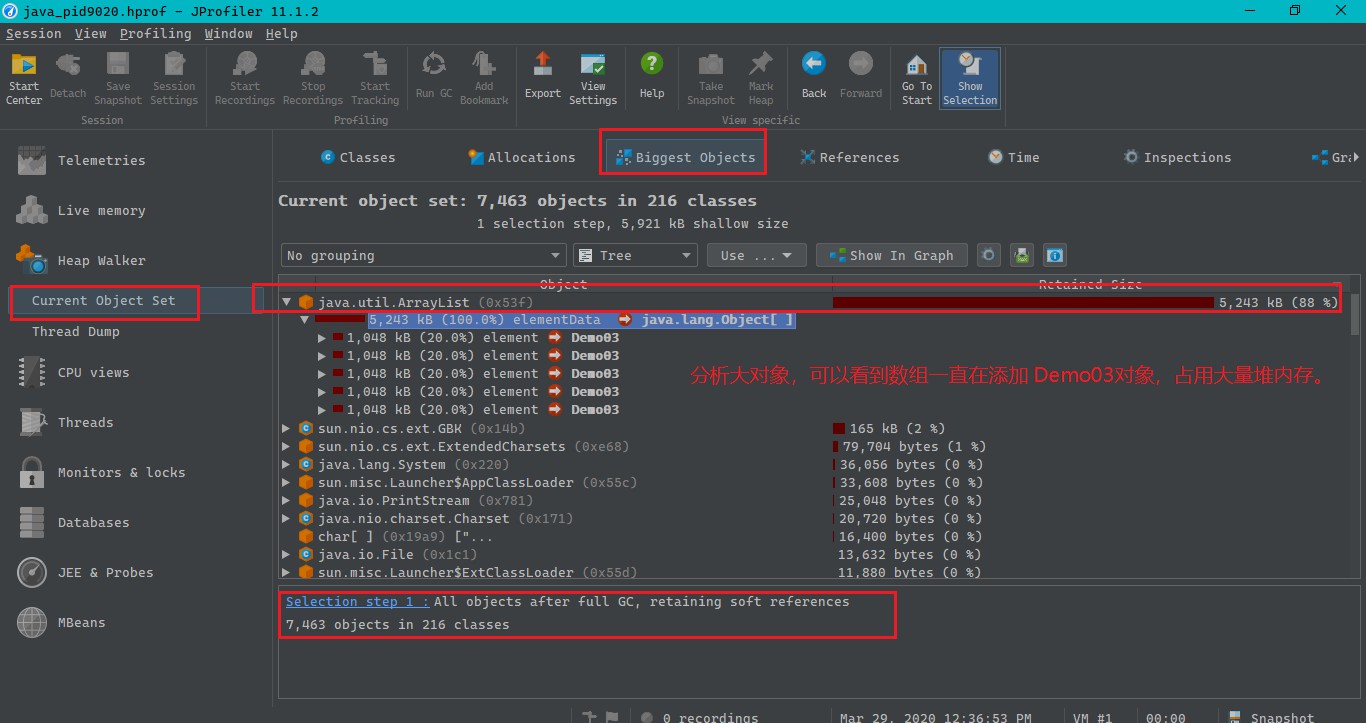Switch to the Inspections tab

(1177, 157)
